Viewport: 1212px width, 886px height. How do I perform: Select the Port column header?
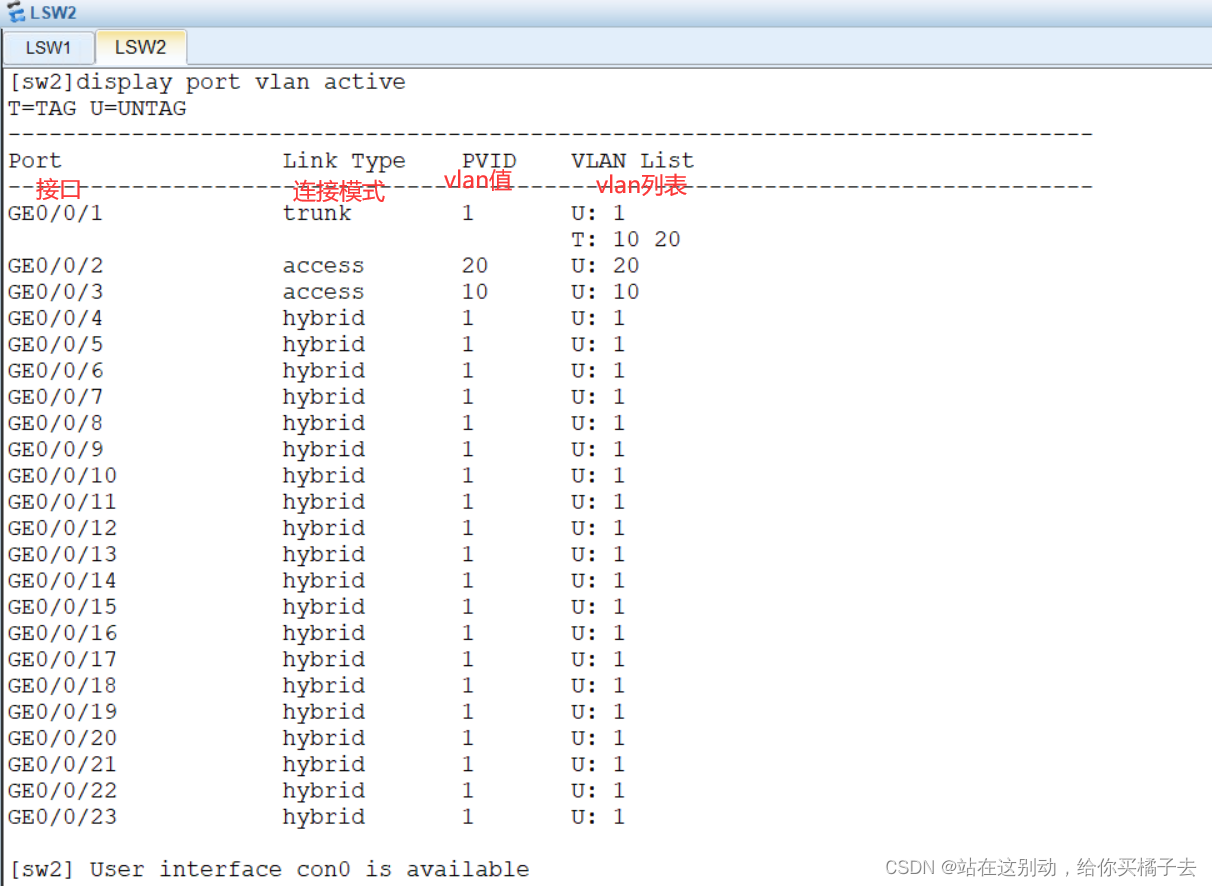click(x=33, y=160)
